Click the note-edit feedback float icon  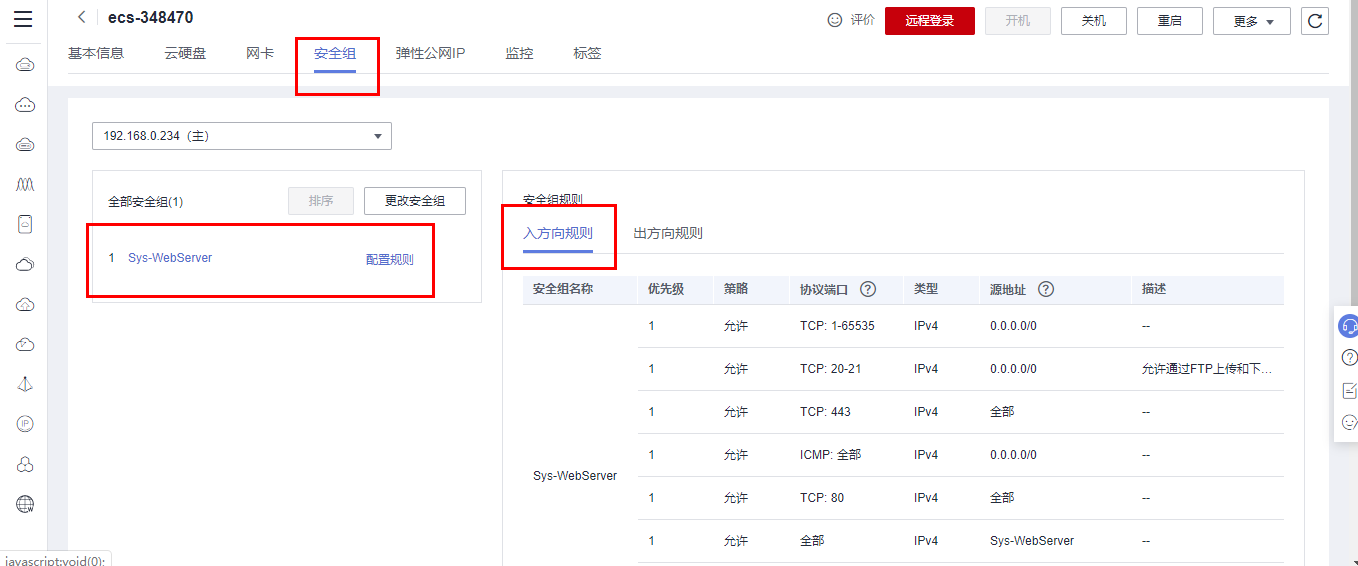tap(1349, 390)
